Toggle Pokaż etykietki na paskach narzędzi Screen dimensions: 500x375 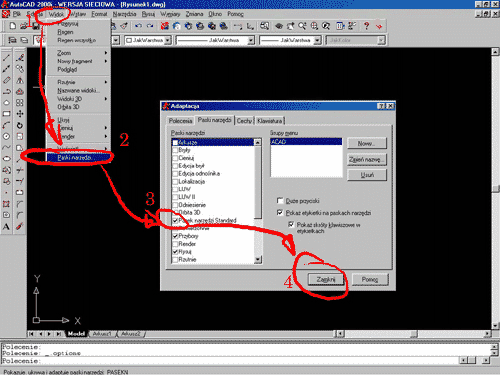(280, 213)
